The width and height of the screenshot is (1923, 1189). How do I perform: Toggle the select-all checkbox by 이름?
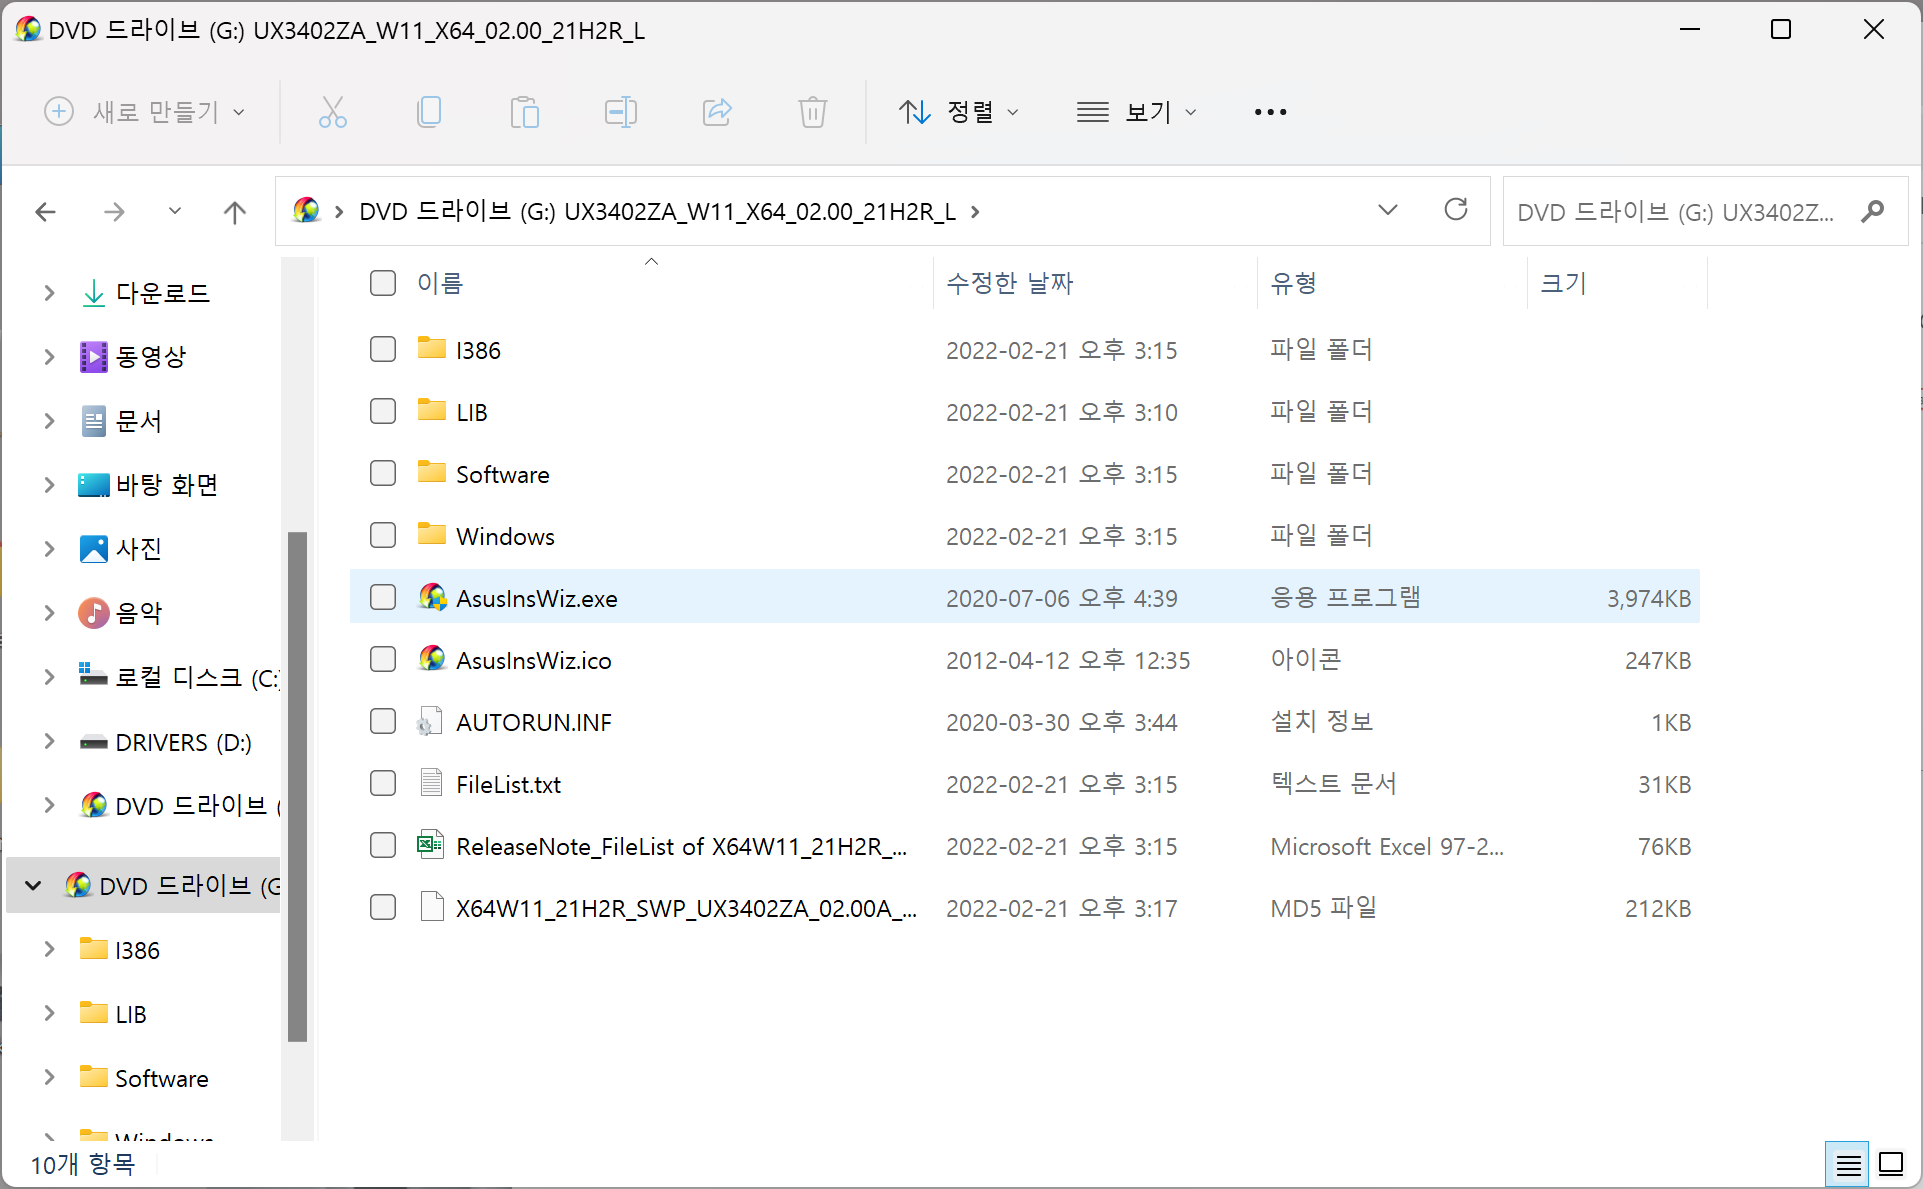[x=383, y=283]
